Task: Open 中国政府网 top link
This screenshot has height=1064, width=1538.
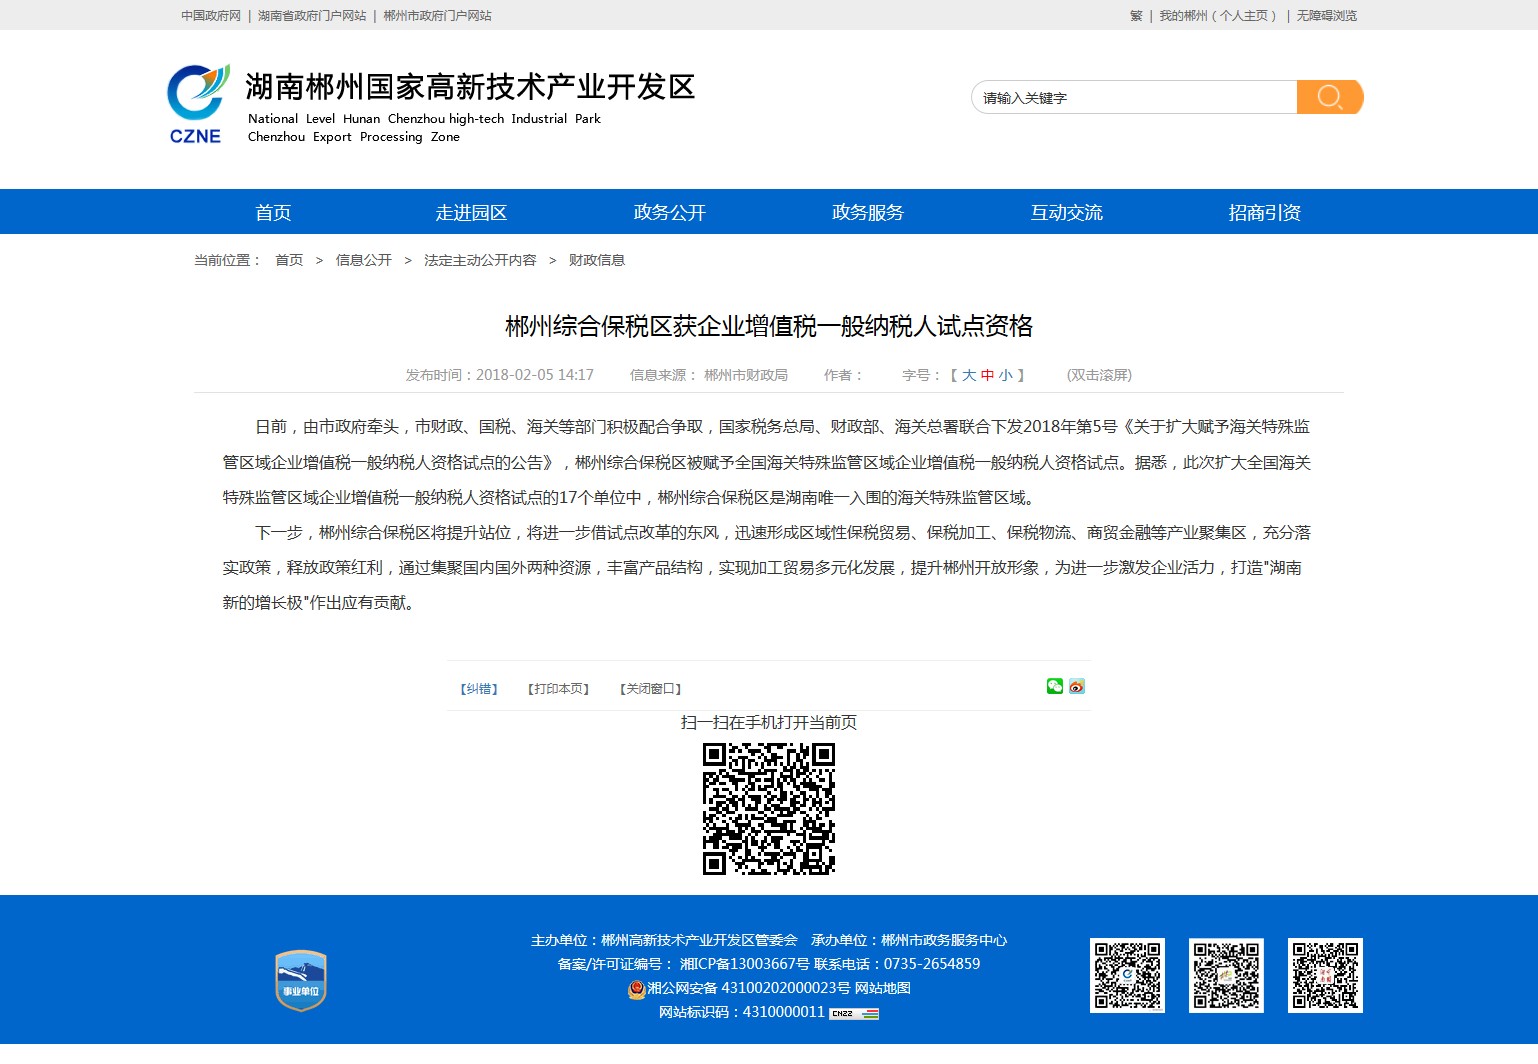Action: tap(211, 16)
